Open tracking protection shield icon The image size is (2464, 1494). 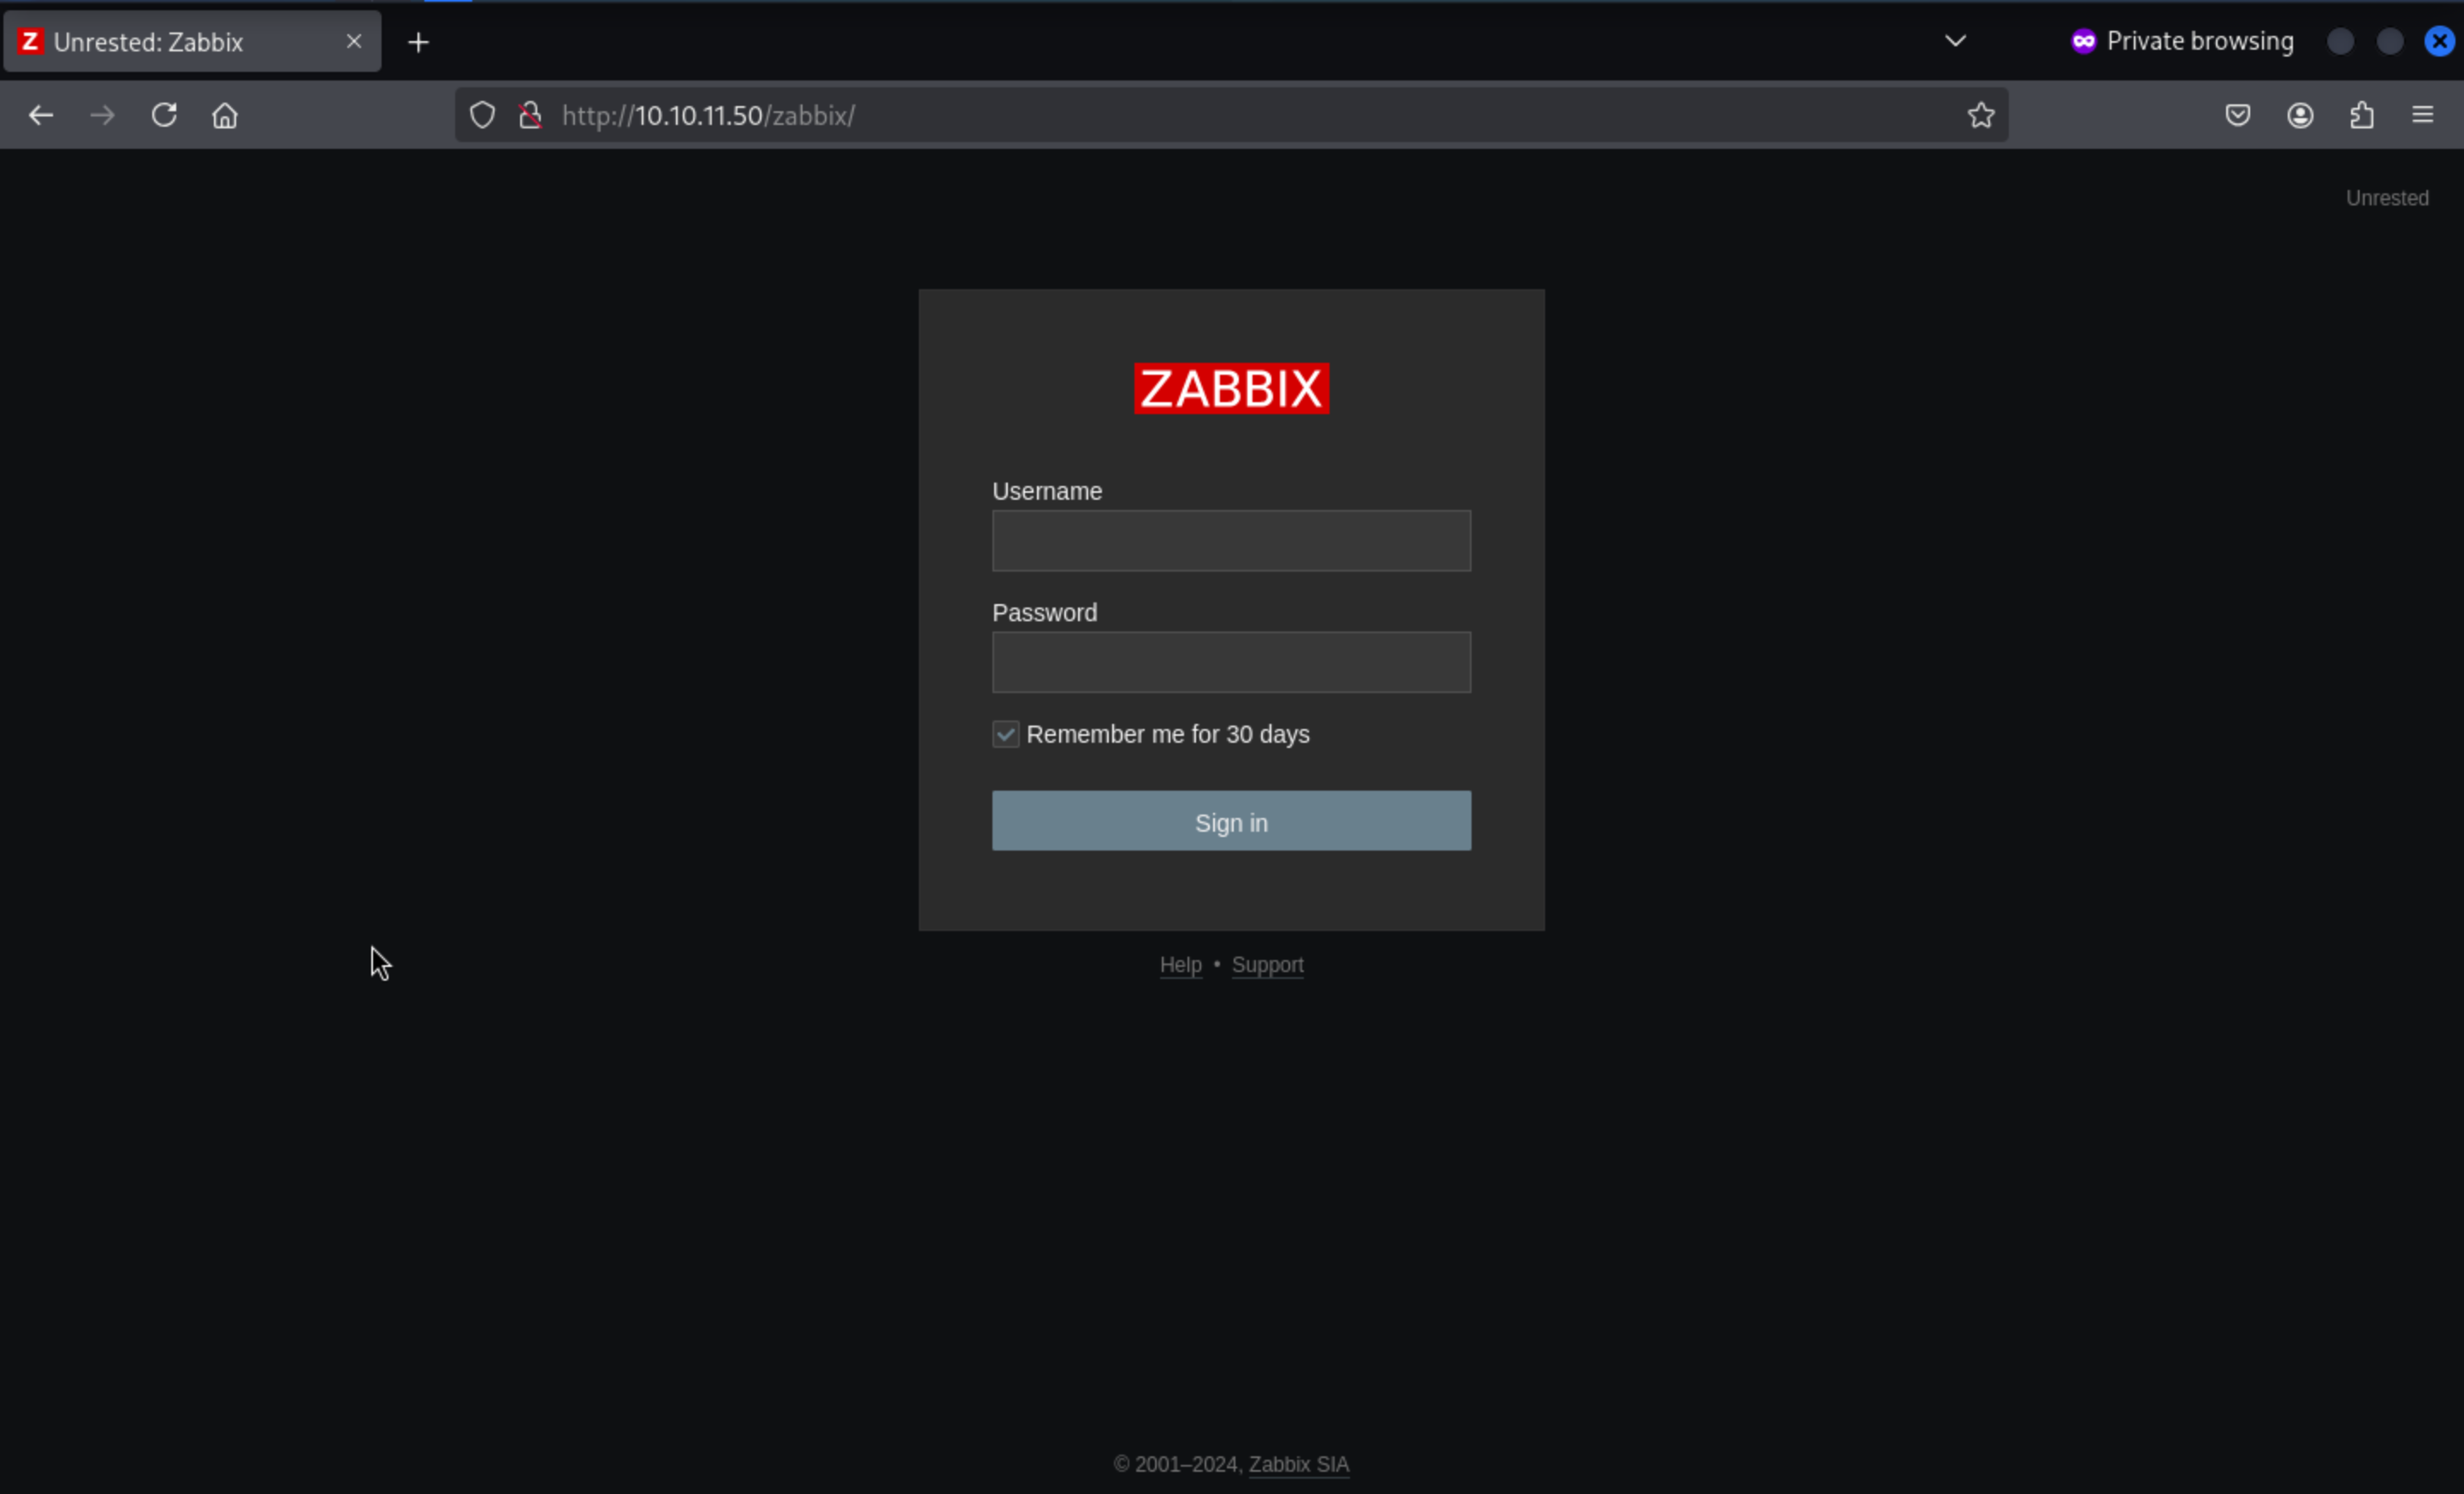482,115
